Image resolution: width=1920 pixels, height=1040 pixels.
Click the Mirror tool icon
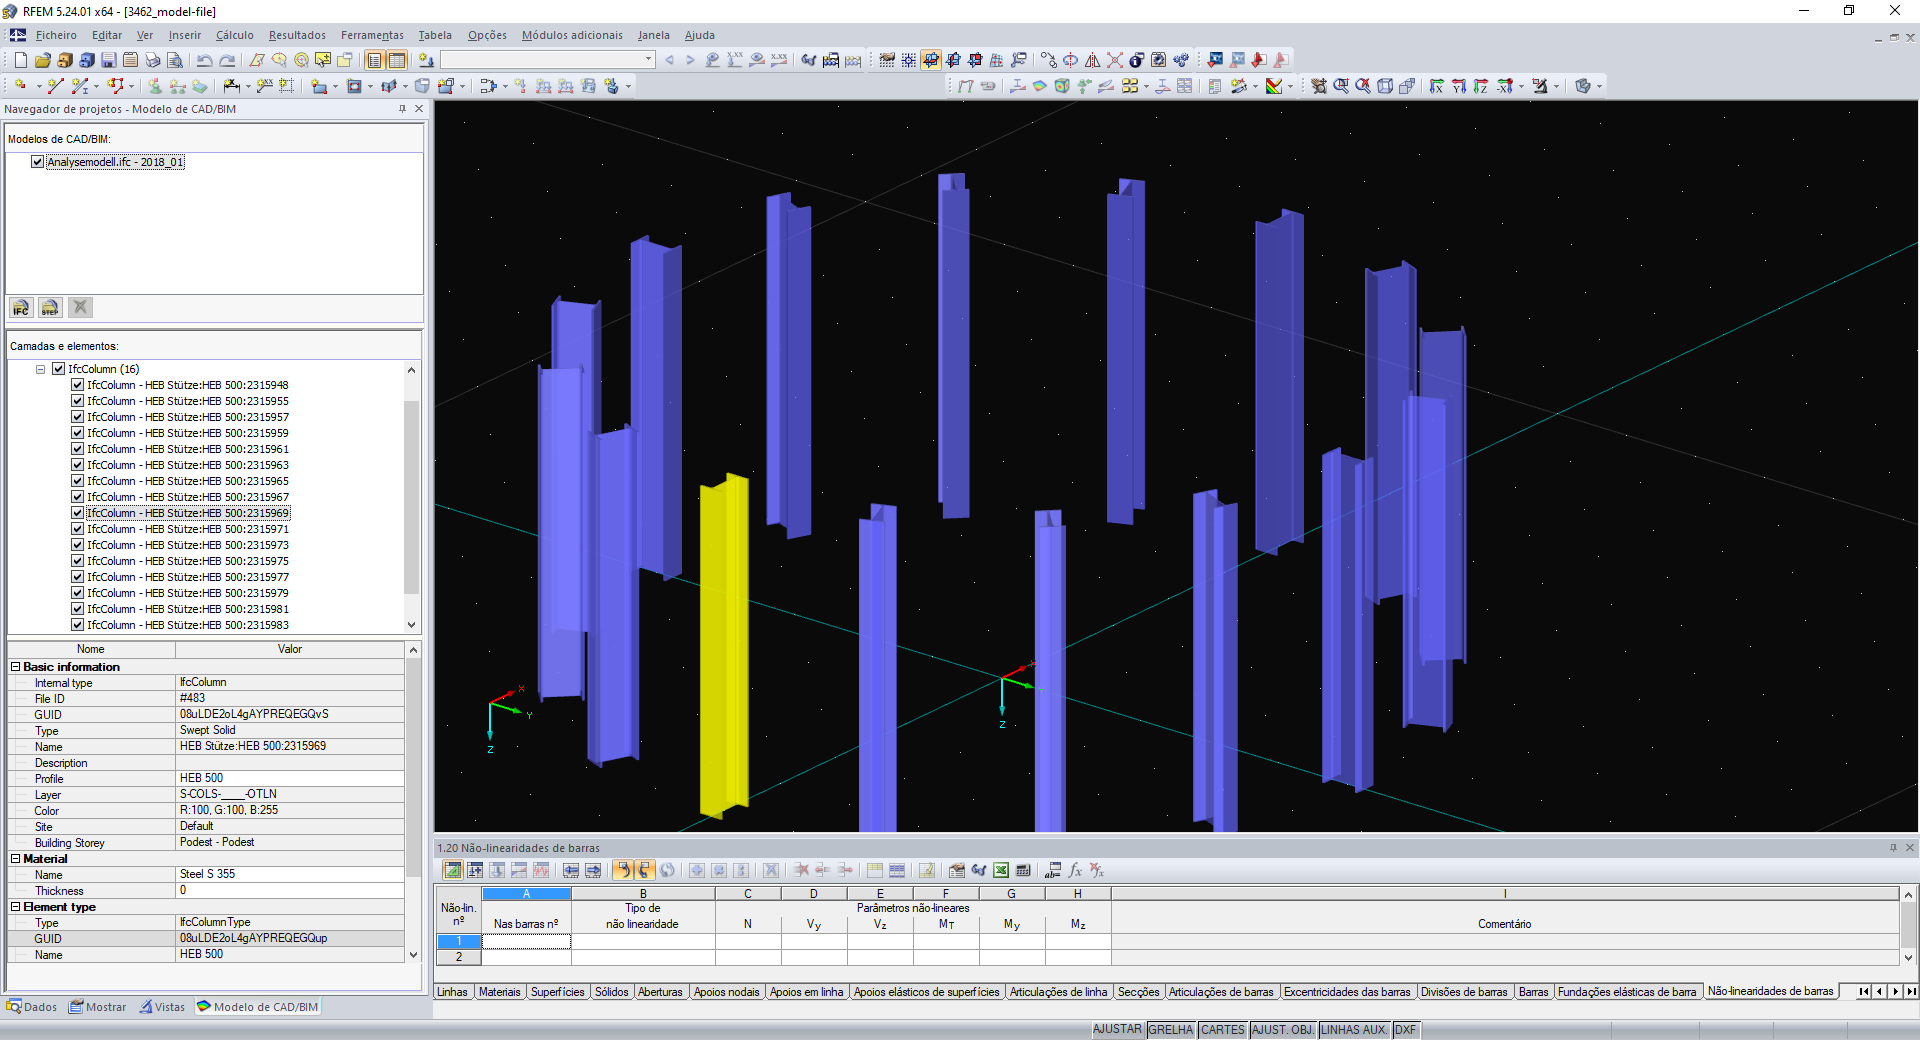coord(1093,60)
